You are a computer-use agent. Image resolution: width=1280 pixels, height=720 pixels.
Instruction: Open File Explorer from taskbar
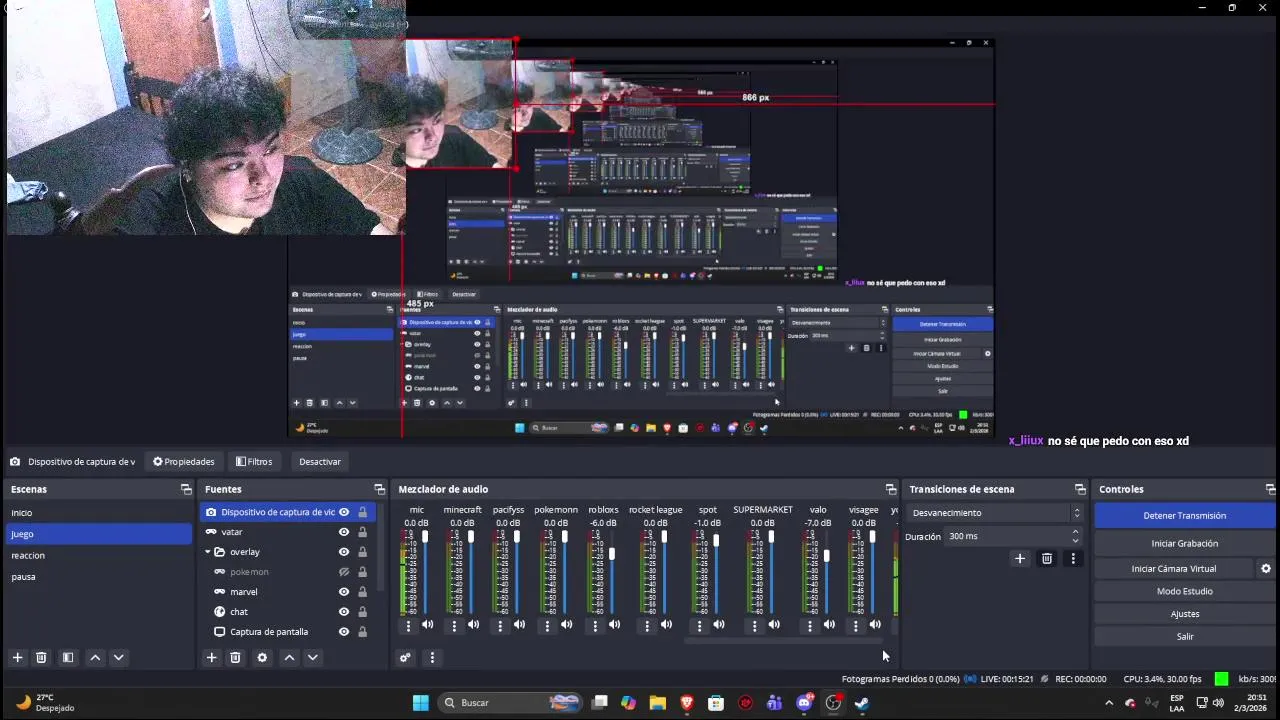pyautogui.click(x=657, y=703)
